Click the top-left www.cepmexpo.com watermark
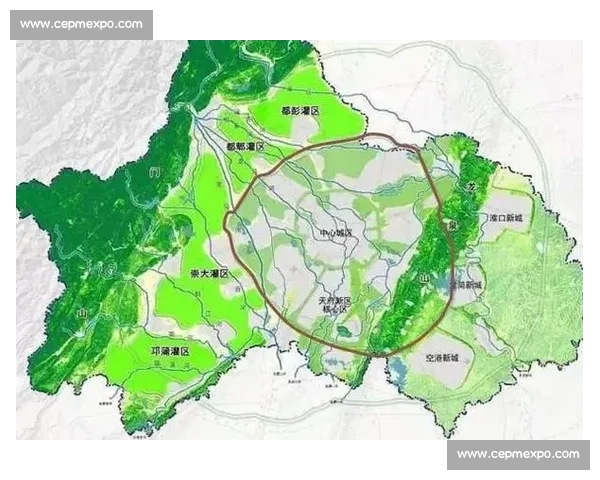The width and height of the screenshot is (600, 480). [82, 24]
